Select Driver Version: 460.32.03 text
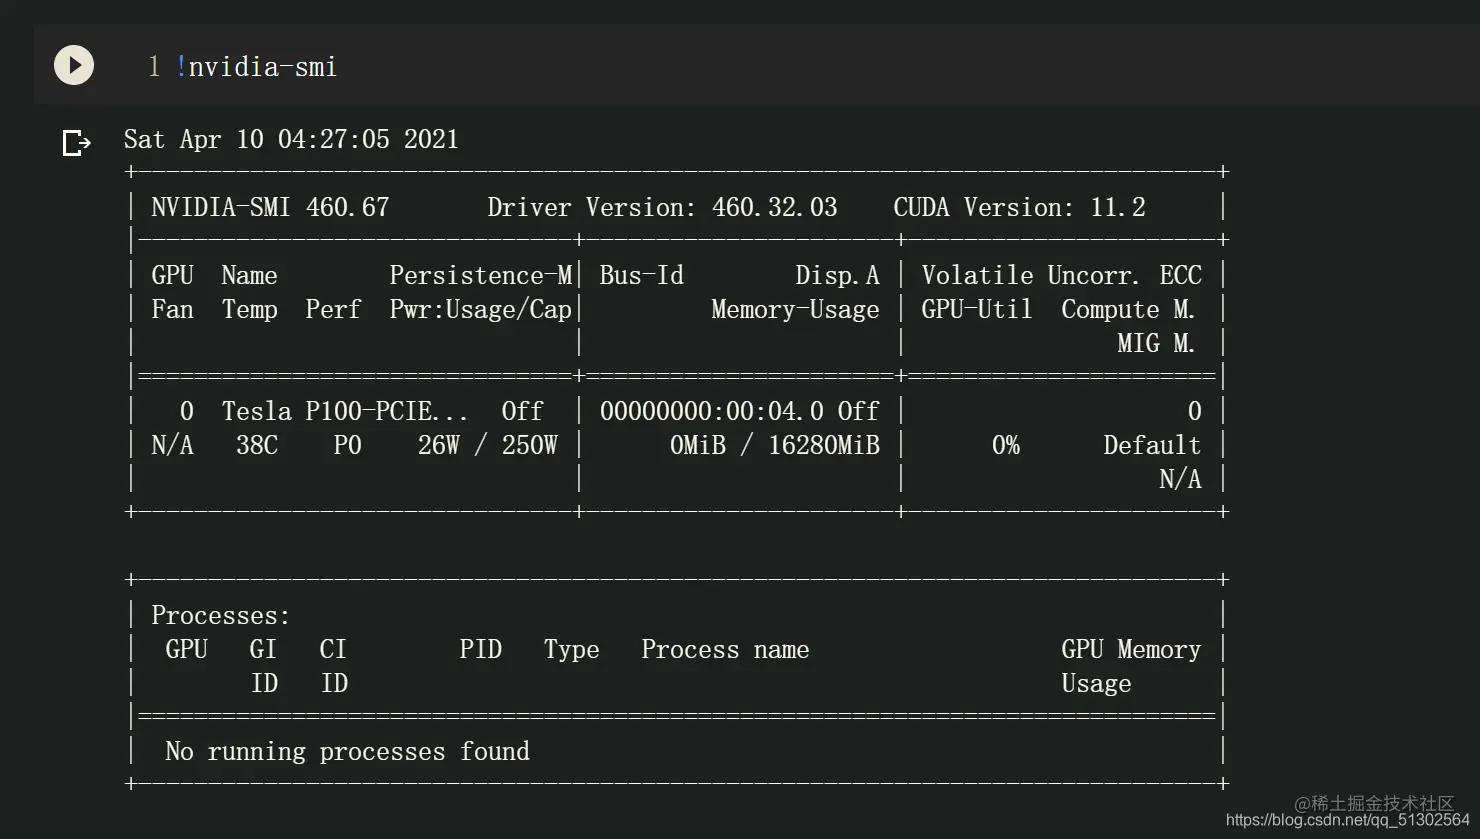1480x839 pixels. [x=662, y=207]
